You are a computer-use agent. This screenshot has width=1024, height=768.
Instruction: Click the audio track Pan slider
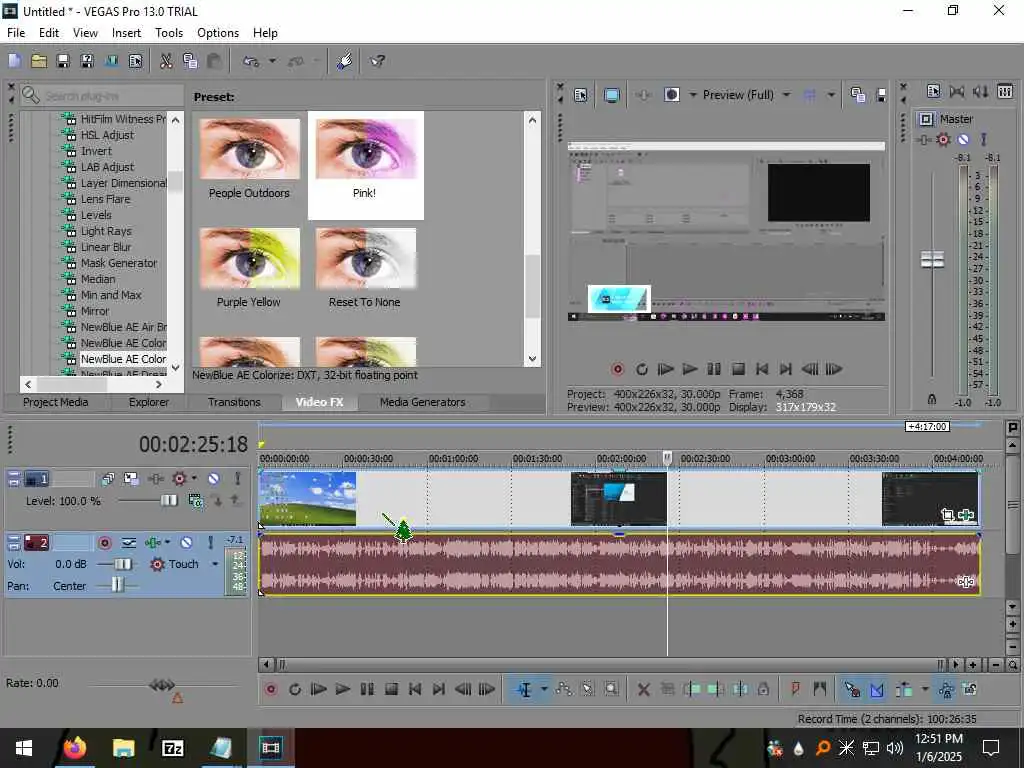click(x=118, y=585)
